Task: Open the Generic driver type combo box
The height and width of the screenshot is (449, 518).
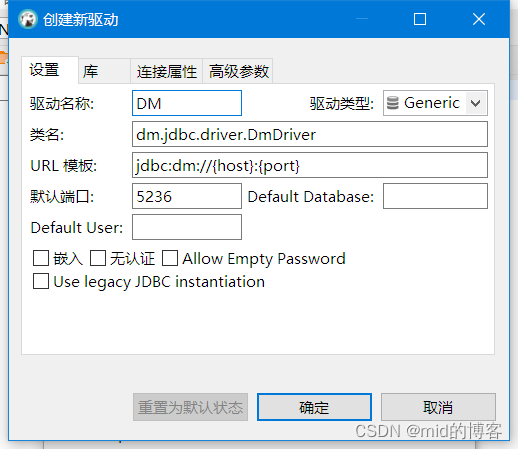Action: (435, 103)
